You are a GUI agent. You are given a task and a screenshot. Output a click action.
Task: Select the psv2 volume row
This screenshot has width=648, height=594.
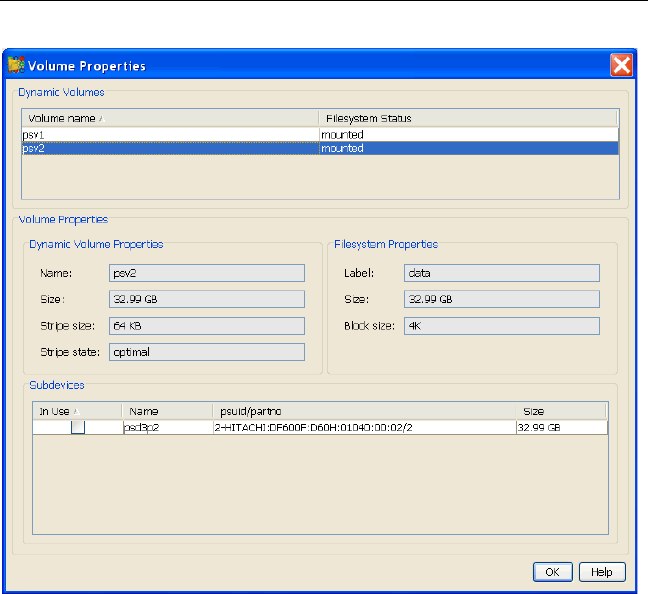170,148
